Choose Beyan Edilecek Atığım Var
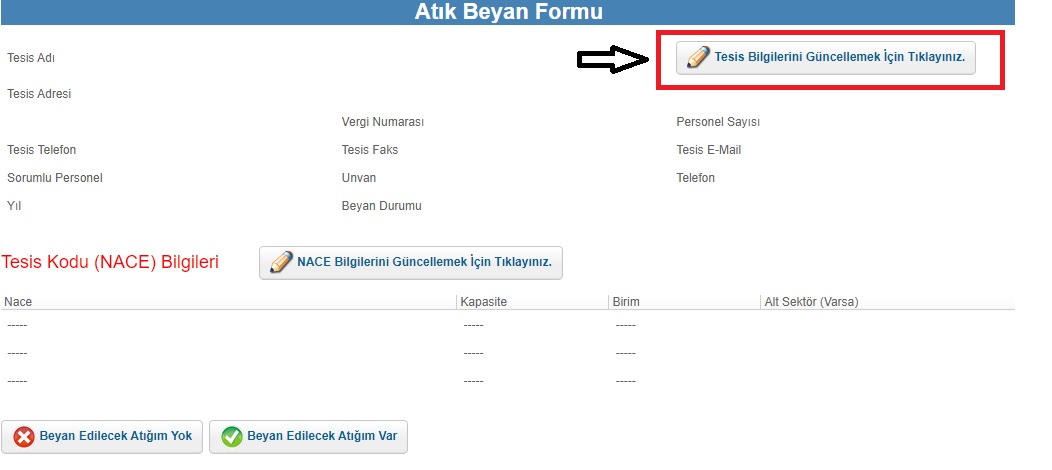 coord(309,437)
